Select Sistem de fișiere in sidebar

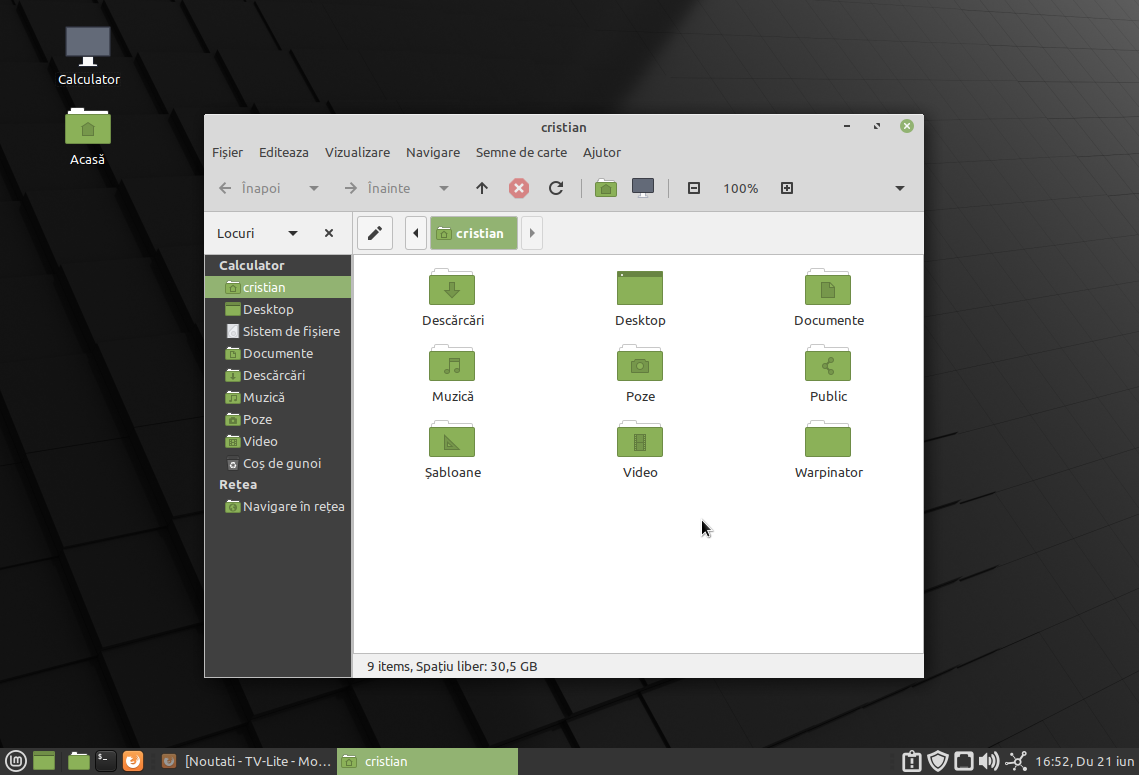tap(290, 331)
